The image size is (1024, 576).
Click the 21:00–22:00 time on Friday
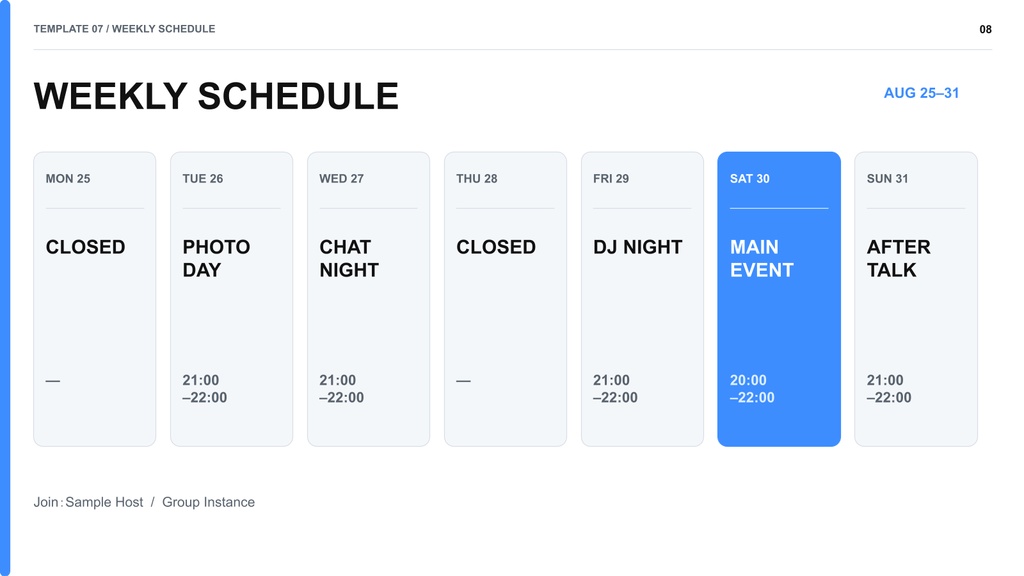point(615,389)
